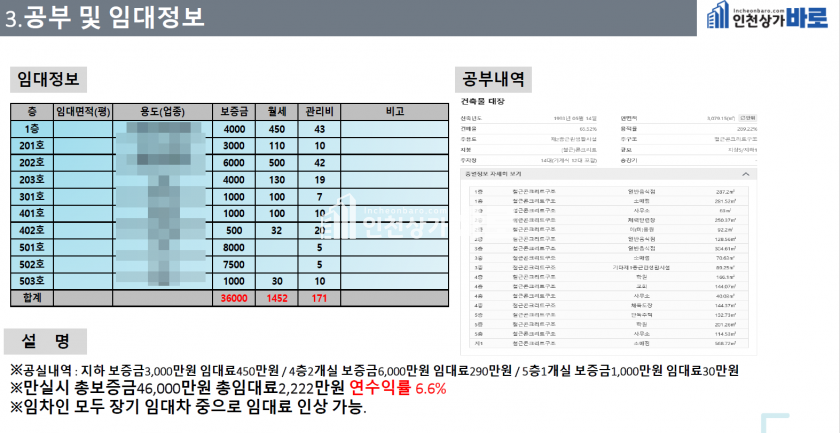The height and width of the screenshot is (433, 840).
Task: Select the 임대정보 section label
Action: coord(47,79)
